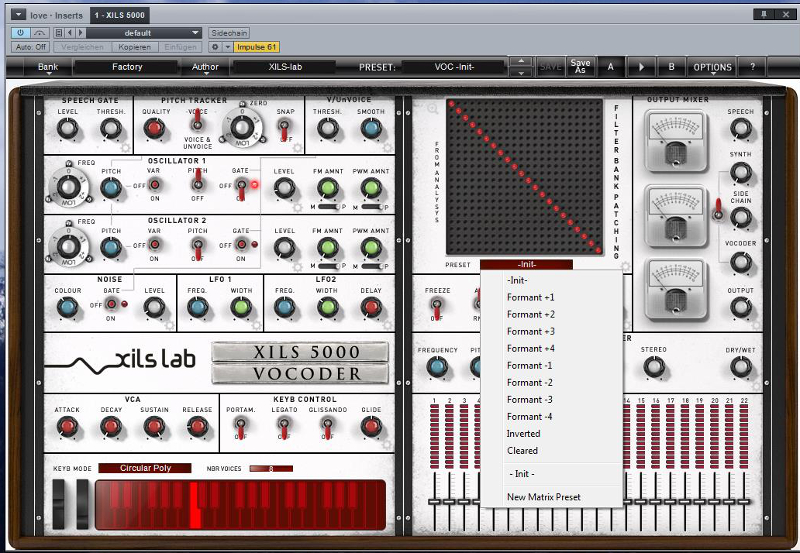Viewport: 800px width, 553px height.
Task: Copy A to B with the arrow button
Action: click(x=641, y=67)
